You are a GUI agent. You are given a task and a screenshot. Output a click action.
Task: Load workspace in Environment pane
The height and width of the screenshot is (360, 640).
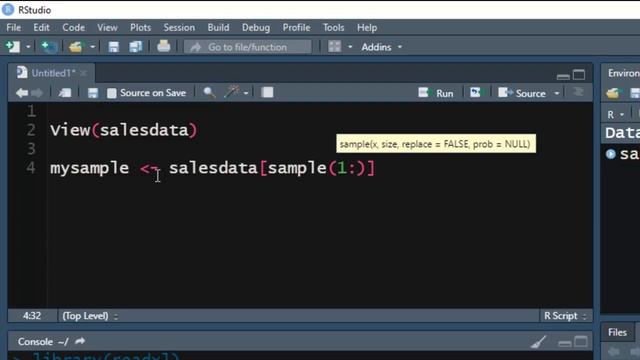[x=613, y=93]
